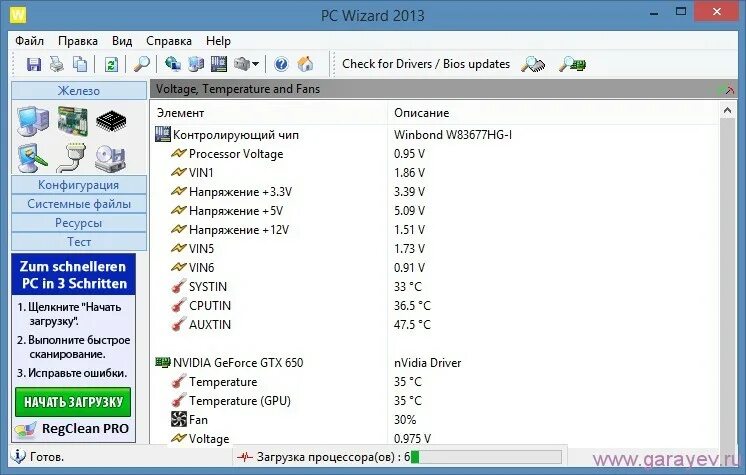Click the НАЧАТЬ ЗАГРУЗКУ green button

click(73, 402)
